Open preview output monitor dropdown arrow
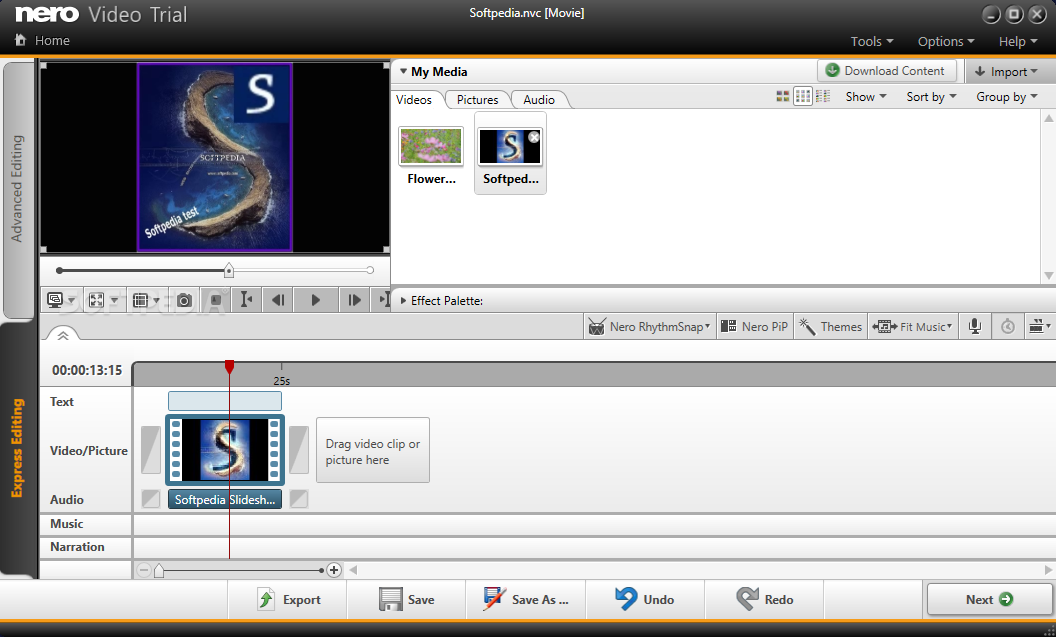This screenshot has width=1056, height=637. point(71,301)
